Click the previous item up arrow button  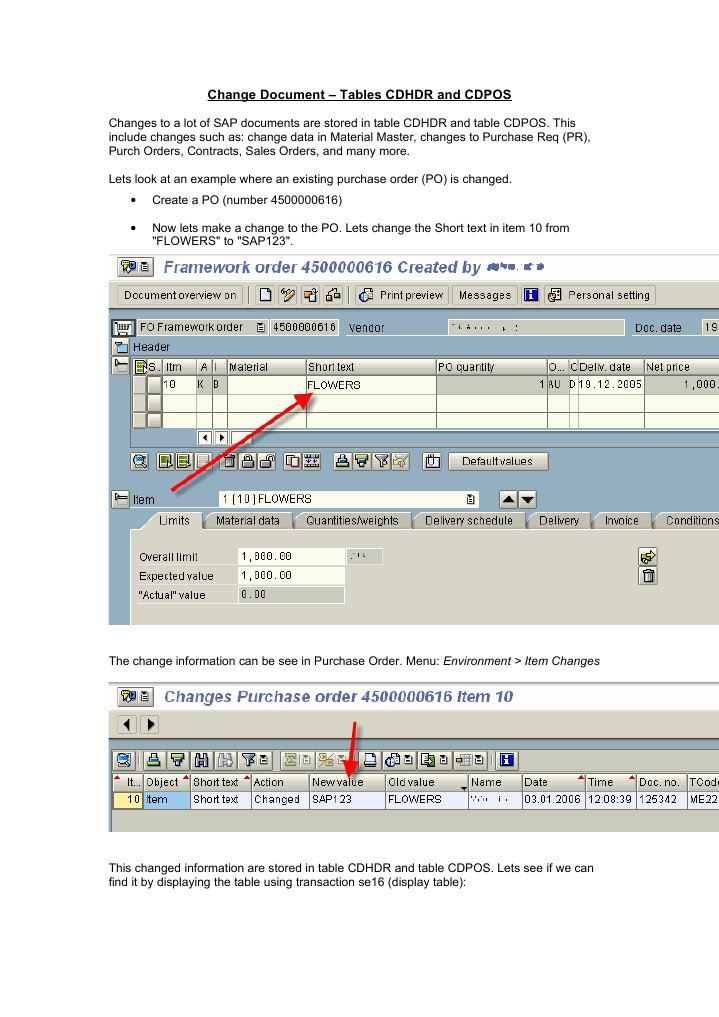pyautogui.click(x=509, y=499)
